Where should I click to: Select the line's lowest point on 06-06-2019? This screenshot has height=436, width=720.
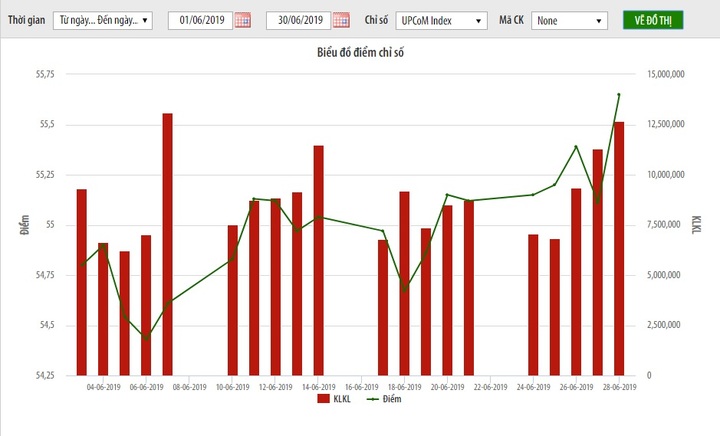[x=146, y=338]
